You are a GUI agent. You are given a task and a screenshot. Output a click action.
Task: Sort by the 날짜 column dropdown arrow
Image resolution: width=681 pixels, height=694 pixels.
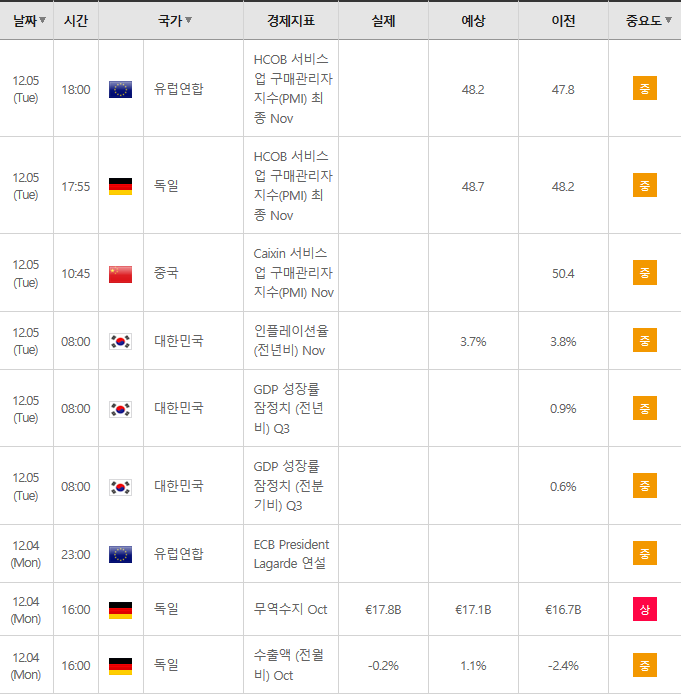42,20
